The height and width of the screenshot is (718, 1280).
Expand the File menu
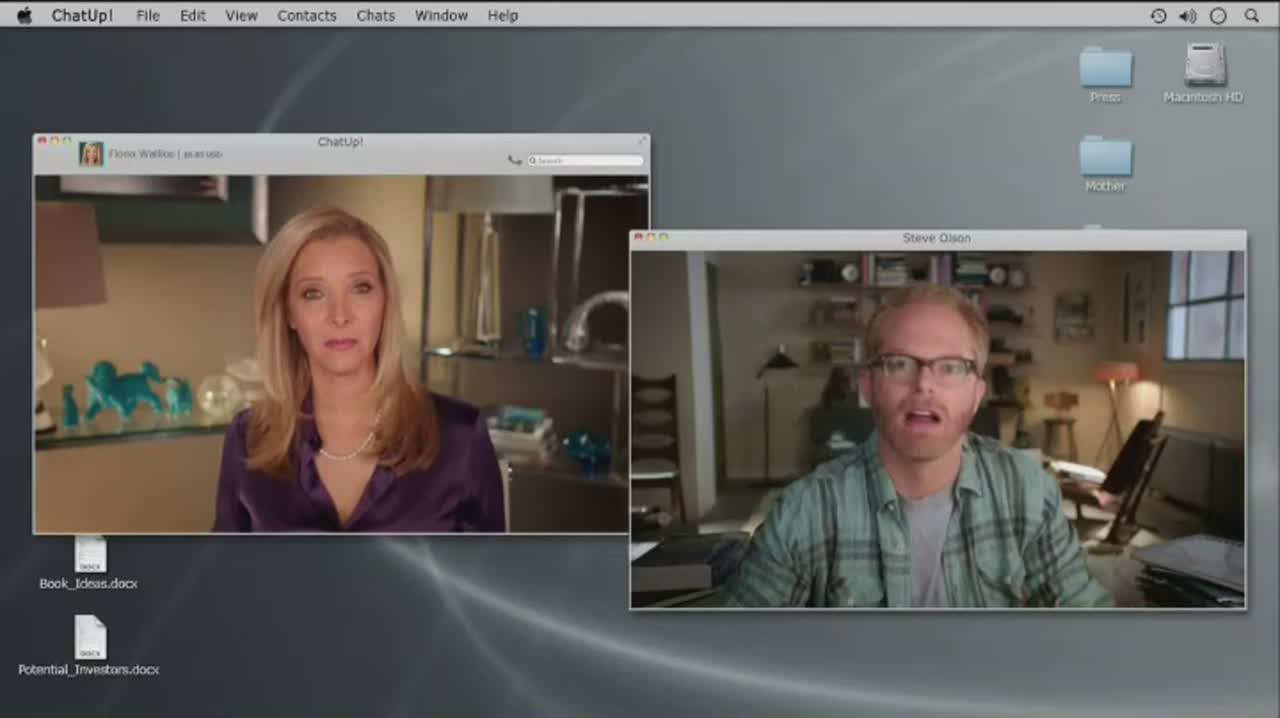click(x=148, y=16)
